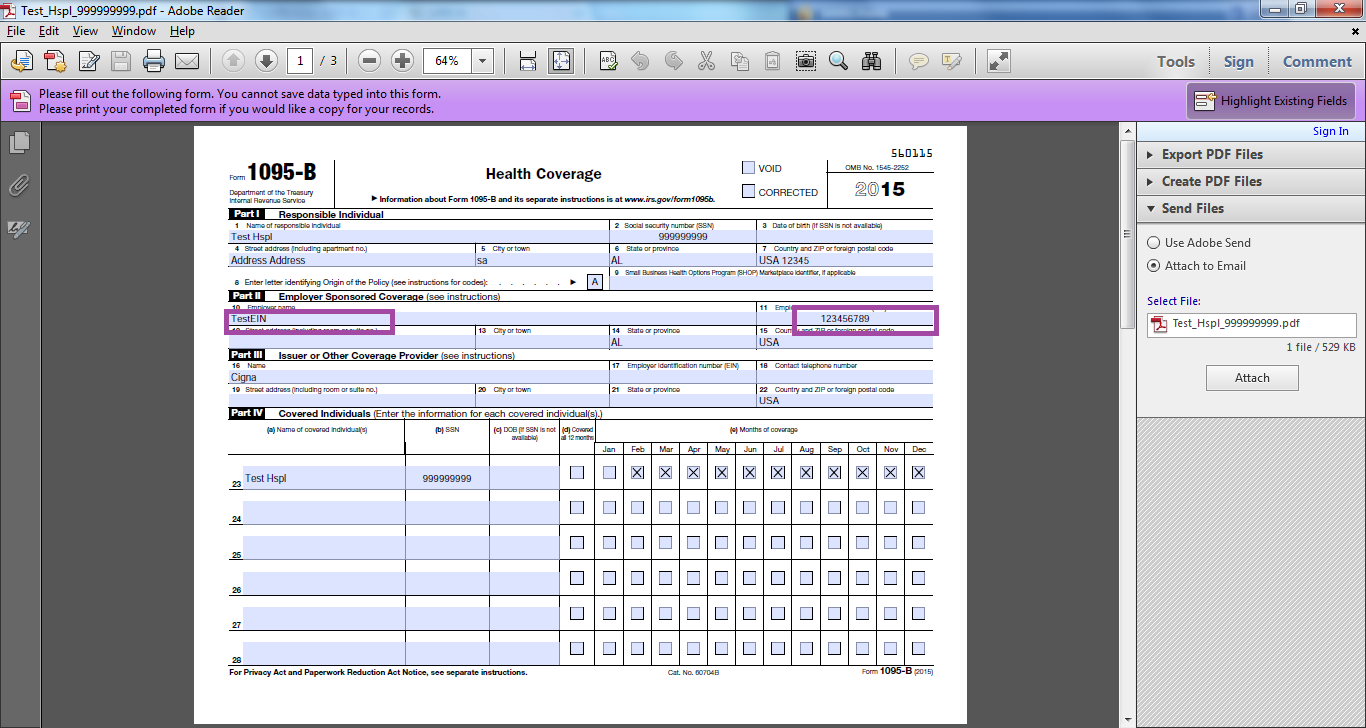Image resolution: width=1366 pixels, height=728 pixels.
Task: Switch to the Comment pane tab
Action: (x=1317, y=62)
